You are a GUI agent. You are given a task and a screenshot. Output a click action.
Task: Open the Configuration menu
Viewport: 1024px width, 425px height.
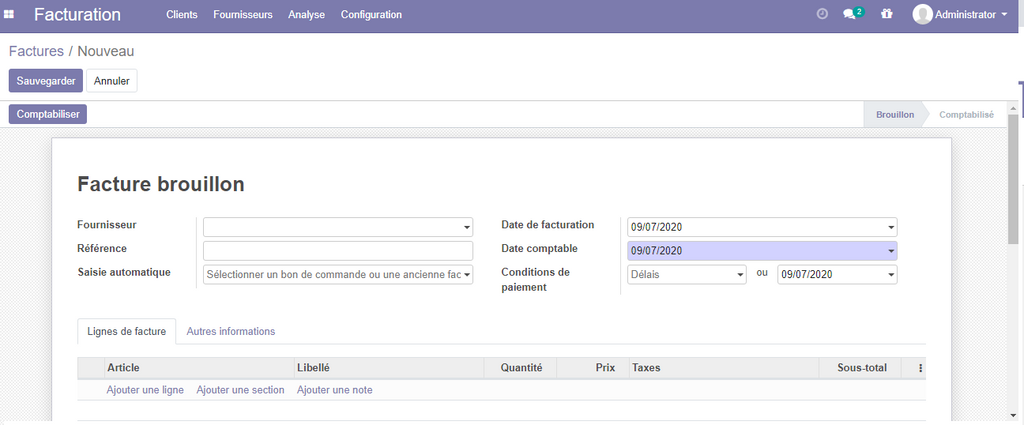[x=371, y=15]
